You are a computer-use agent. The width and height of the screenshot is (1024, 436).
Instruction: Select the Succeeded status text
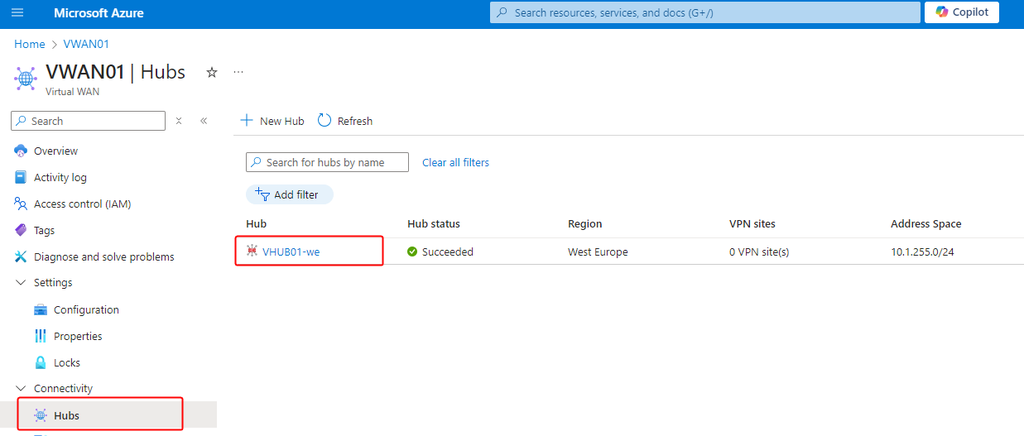pos(447,252)
